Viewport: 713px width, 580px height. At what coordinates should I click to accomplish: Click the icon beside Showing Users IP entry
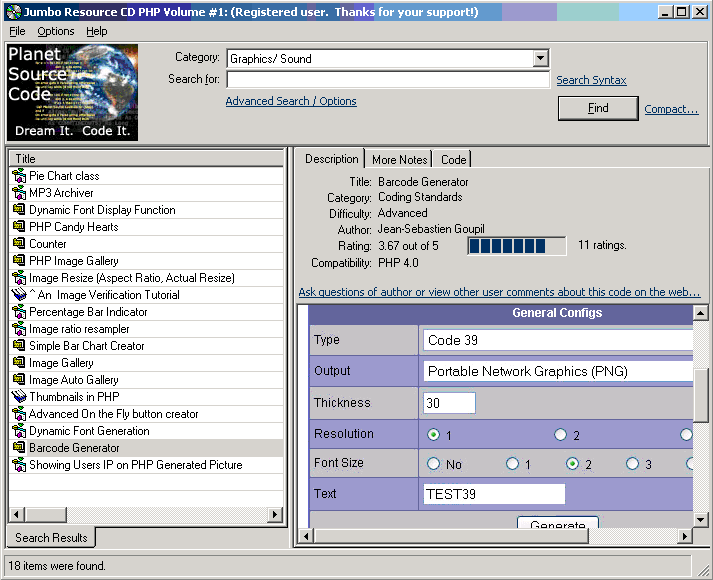click(x=19, y=465)
